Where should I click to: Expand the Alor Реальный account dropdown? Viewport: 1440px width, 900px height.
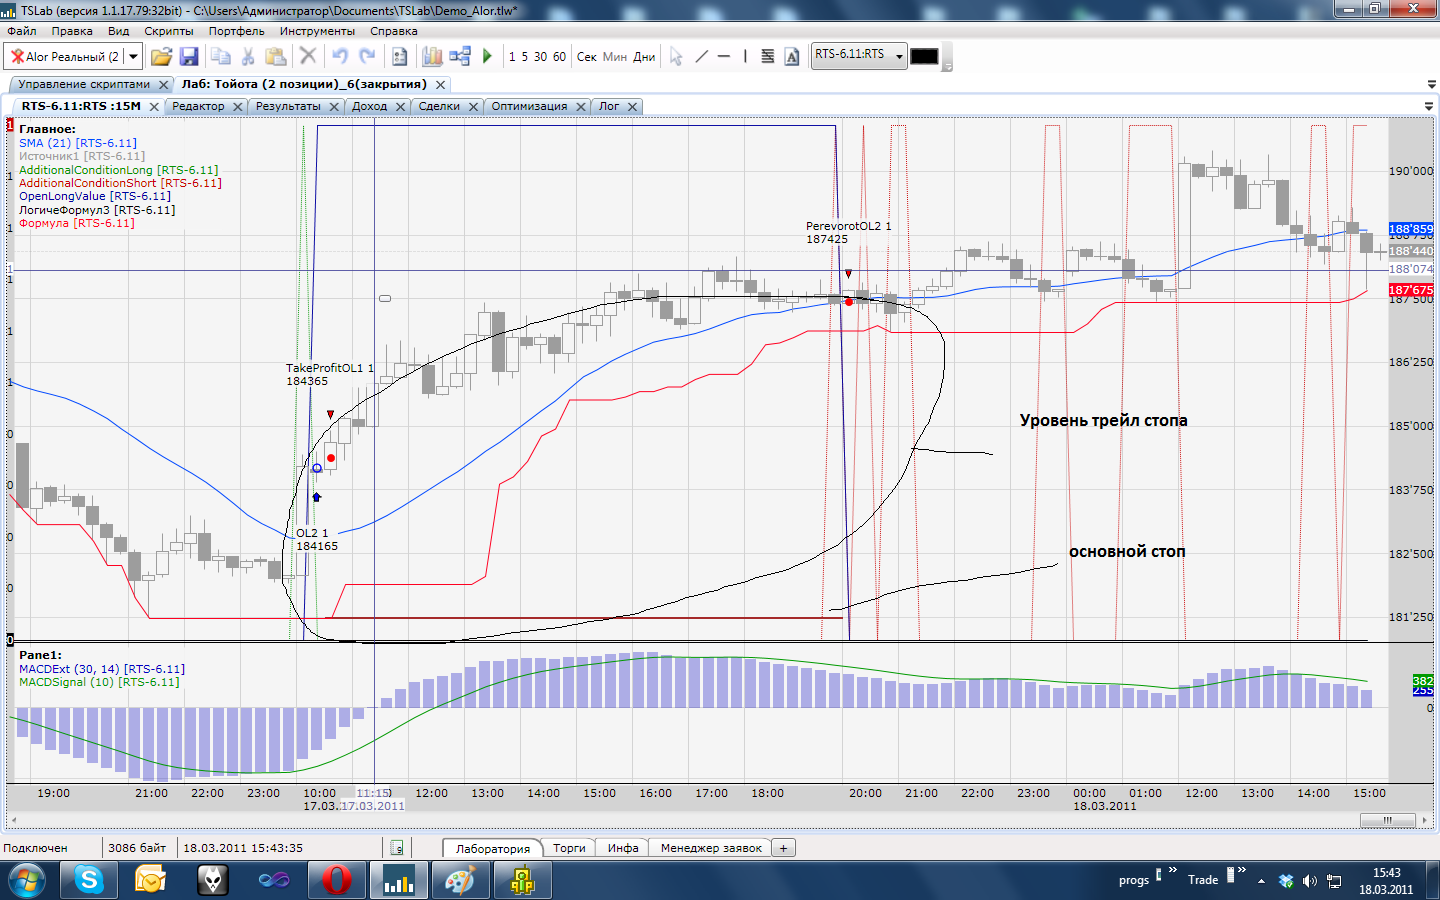click(x=133, y=56)
